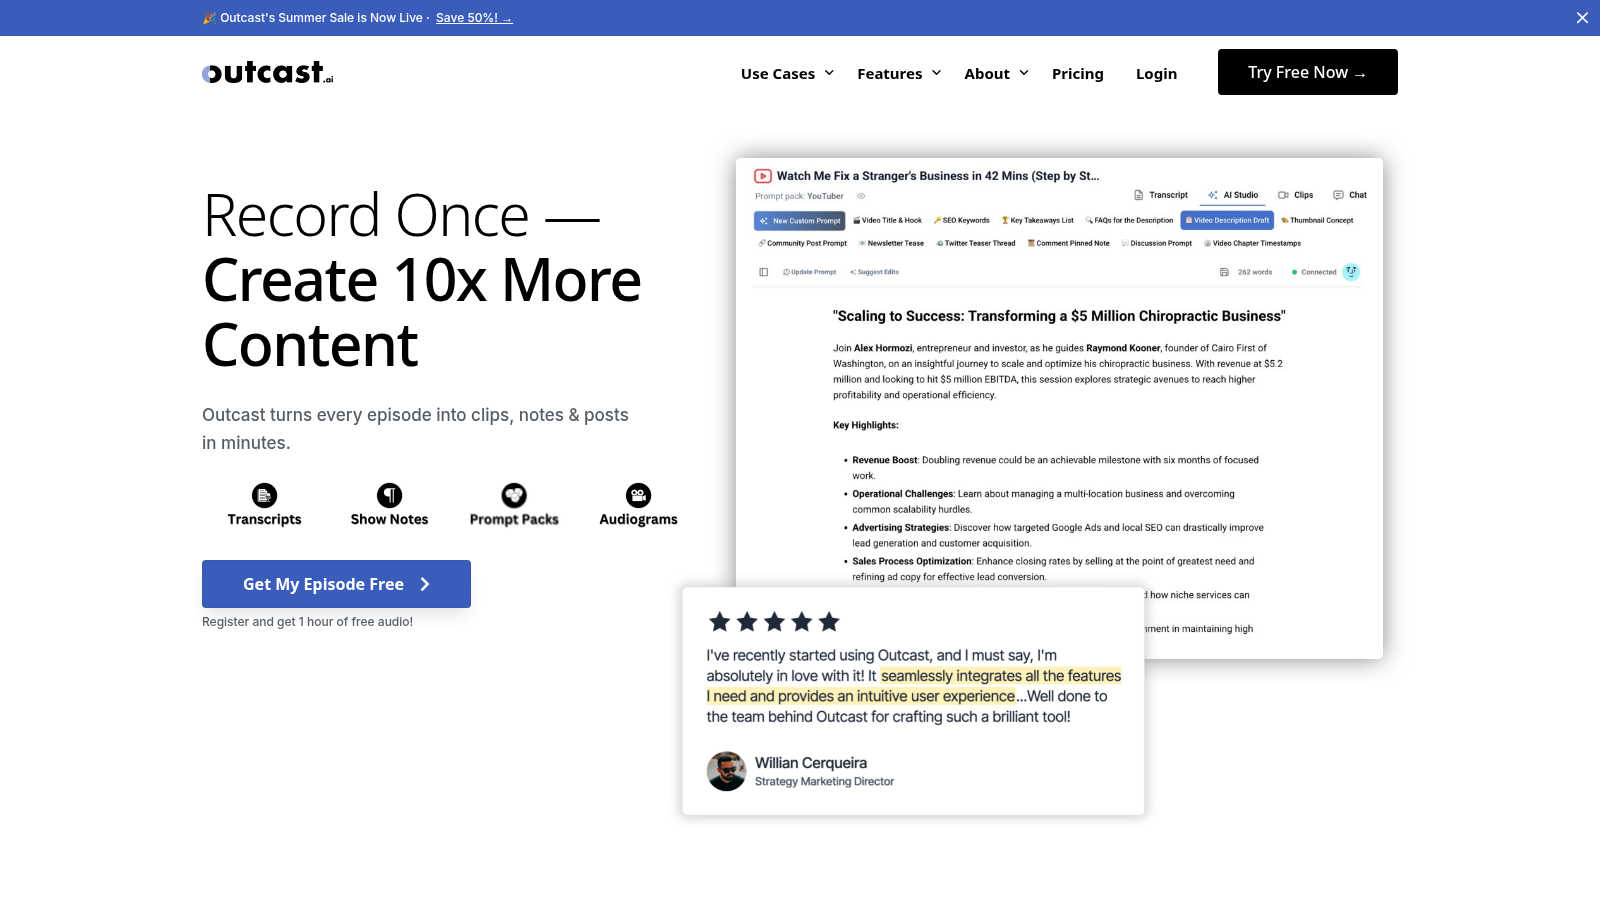
Task: Click the '262 words' count
Action: point(1255,272)
